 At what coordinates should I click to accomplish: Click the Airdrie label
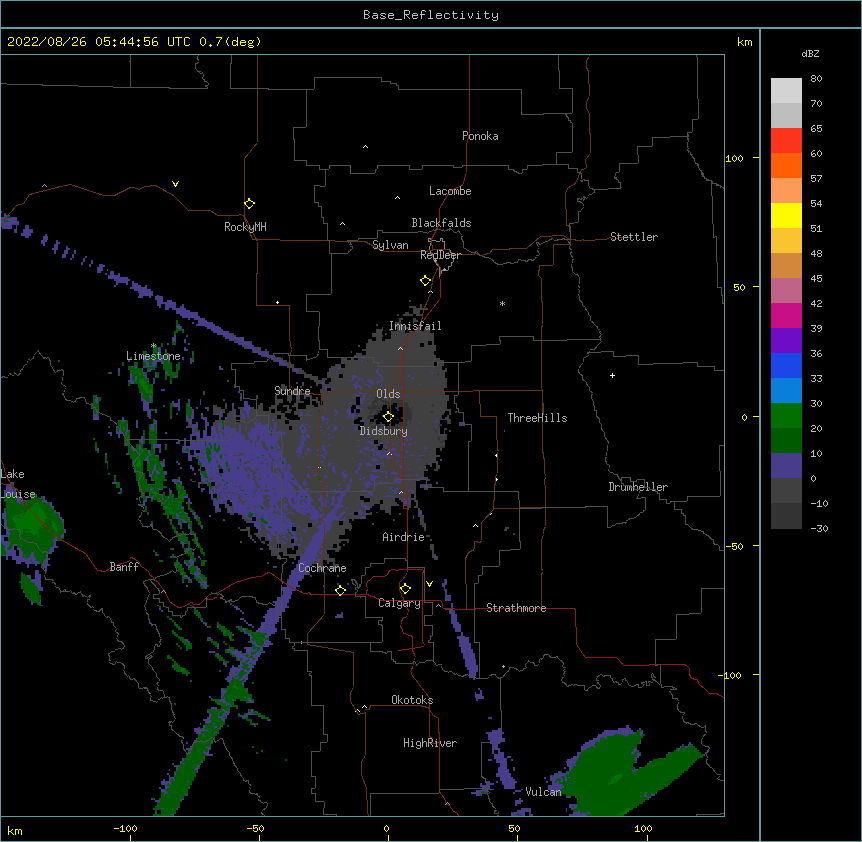coord(404,537)
